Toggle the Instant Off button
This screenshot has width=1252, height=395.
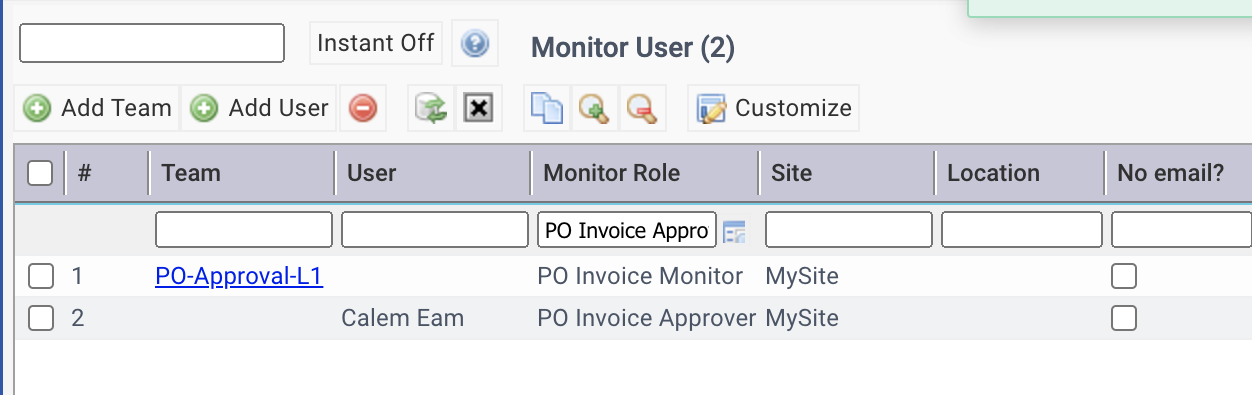(x=376, y=43)
